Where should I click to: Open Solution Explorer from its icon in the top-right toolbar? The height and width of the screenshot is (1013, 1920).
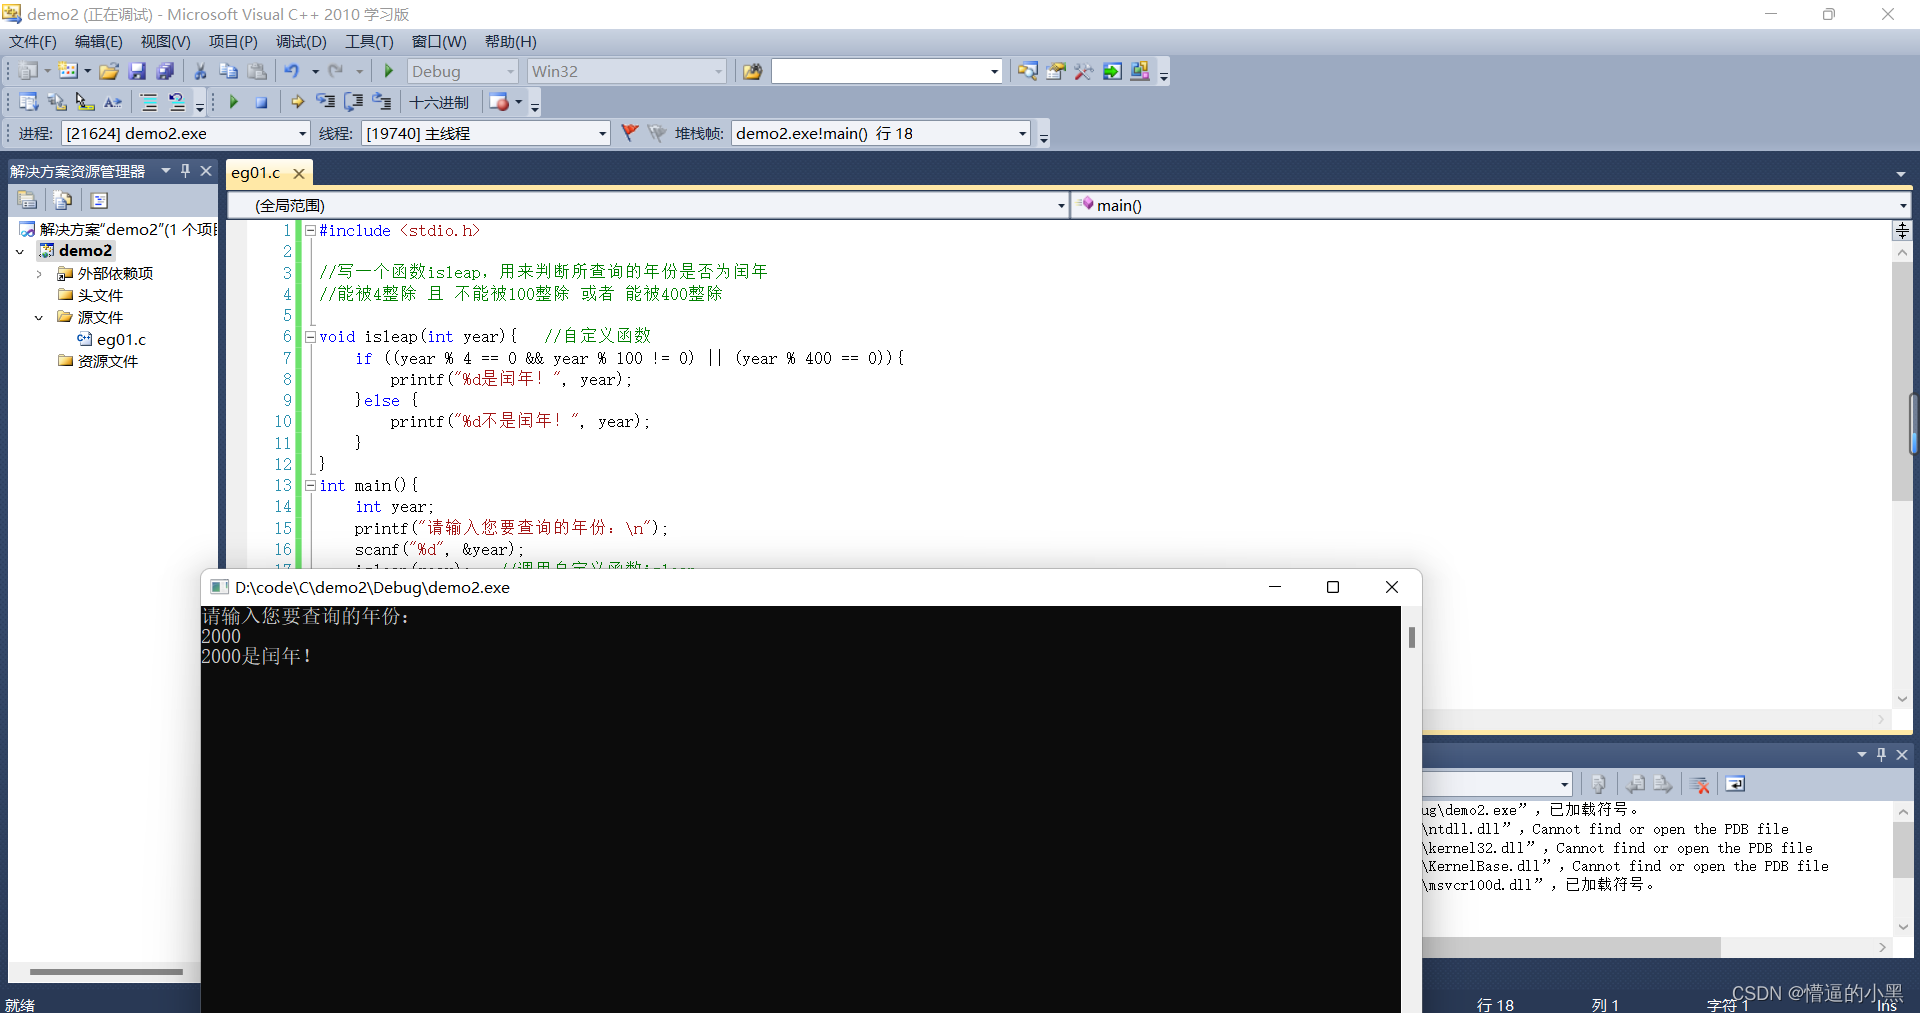tap(1027, 71)
